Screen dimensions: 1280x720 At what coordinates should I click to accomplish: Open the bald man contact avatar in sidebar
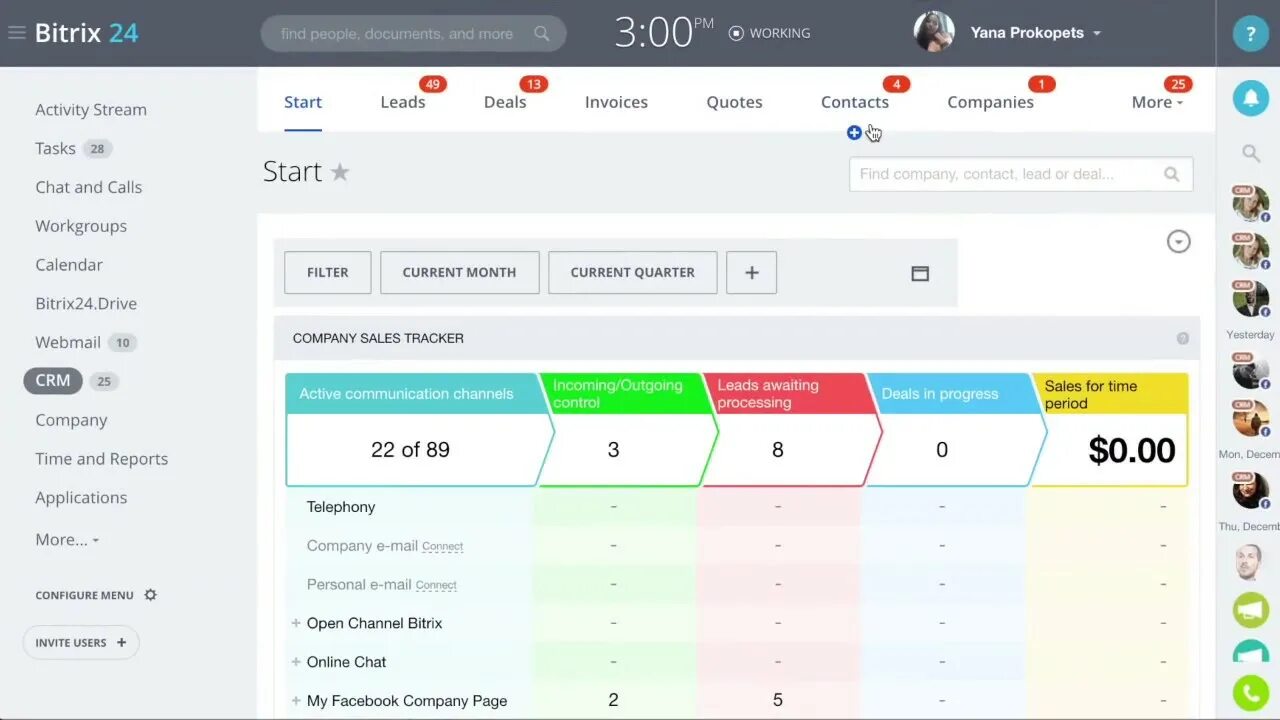coord(1249,562)
